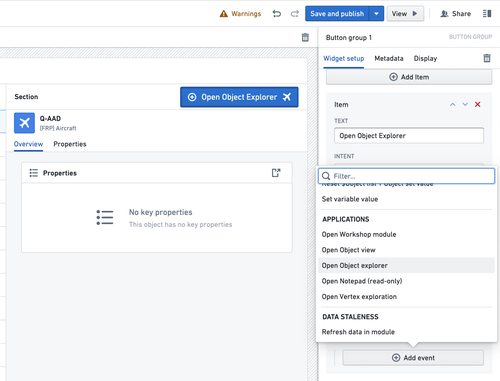Viewport: 500px width, 381px height.
Task: Toggle the right sidebar panel icon
Action: coord(487,14)
